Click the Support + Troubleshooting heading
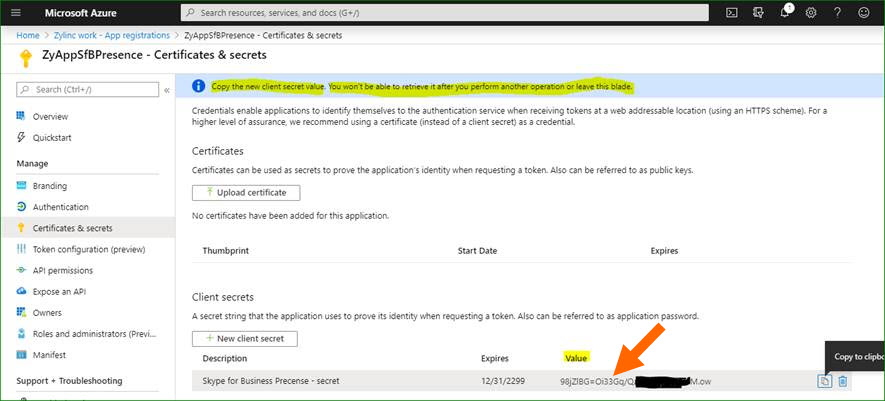885x401 pixels. [69, 381]
